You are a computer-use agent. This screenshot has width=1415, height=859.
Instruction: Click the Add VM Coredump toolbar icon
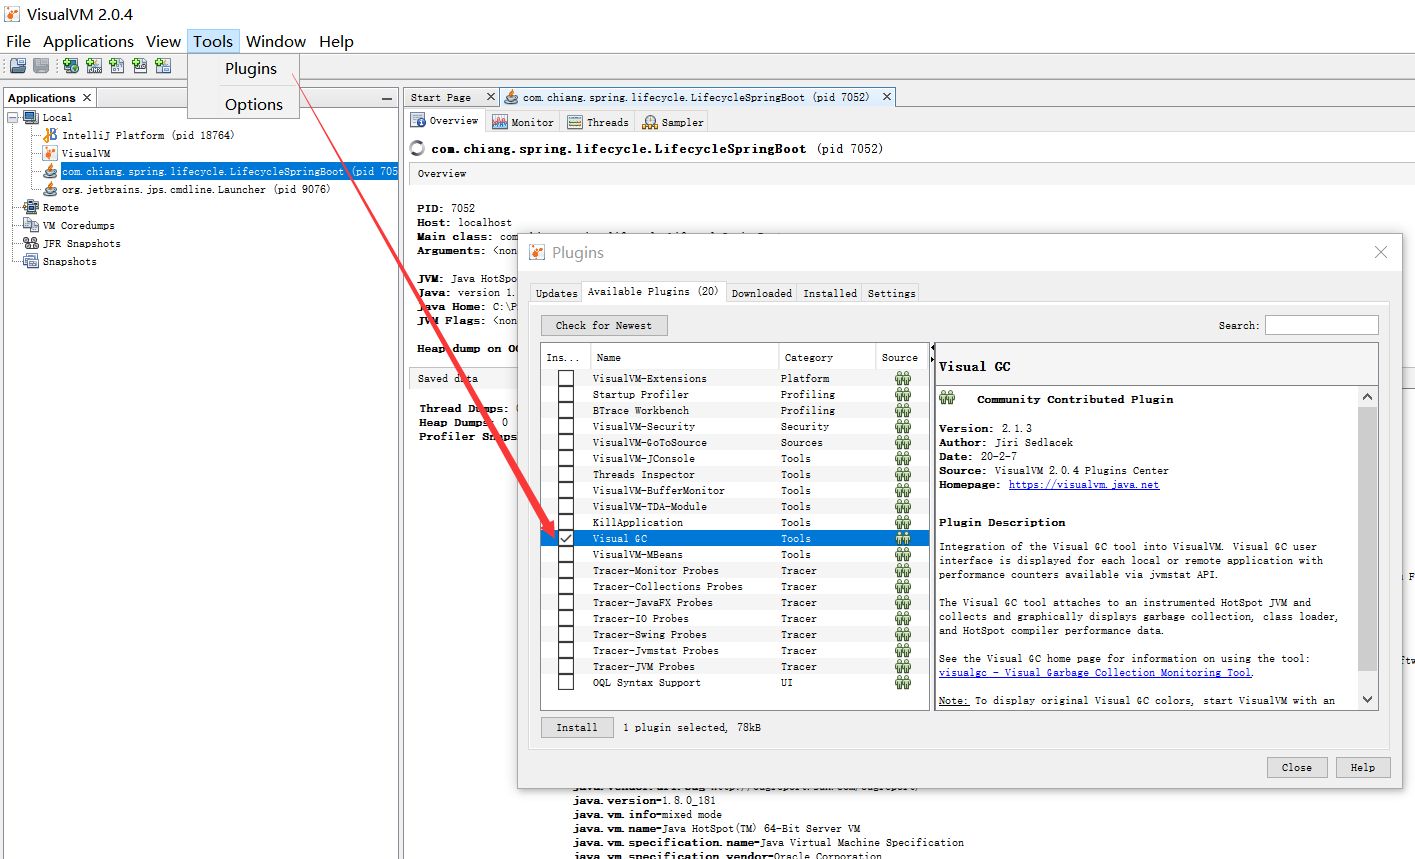pos(117,66)
